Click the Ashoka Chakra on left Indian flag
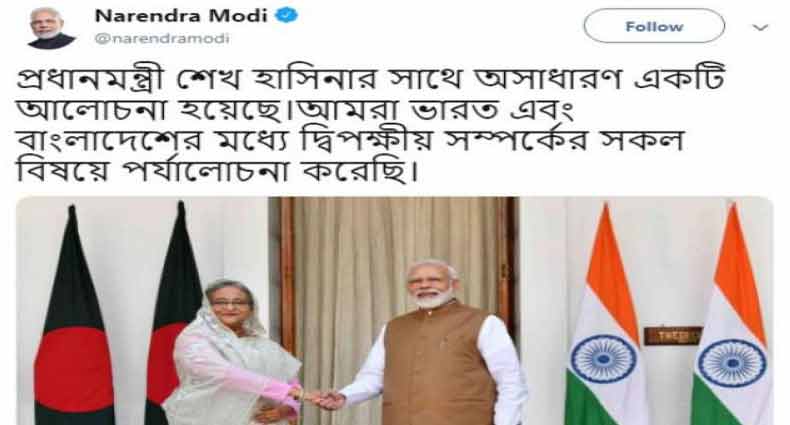Image resolution: width=790 pixels, height=425 pixels. point(603,359)
